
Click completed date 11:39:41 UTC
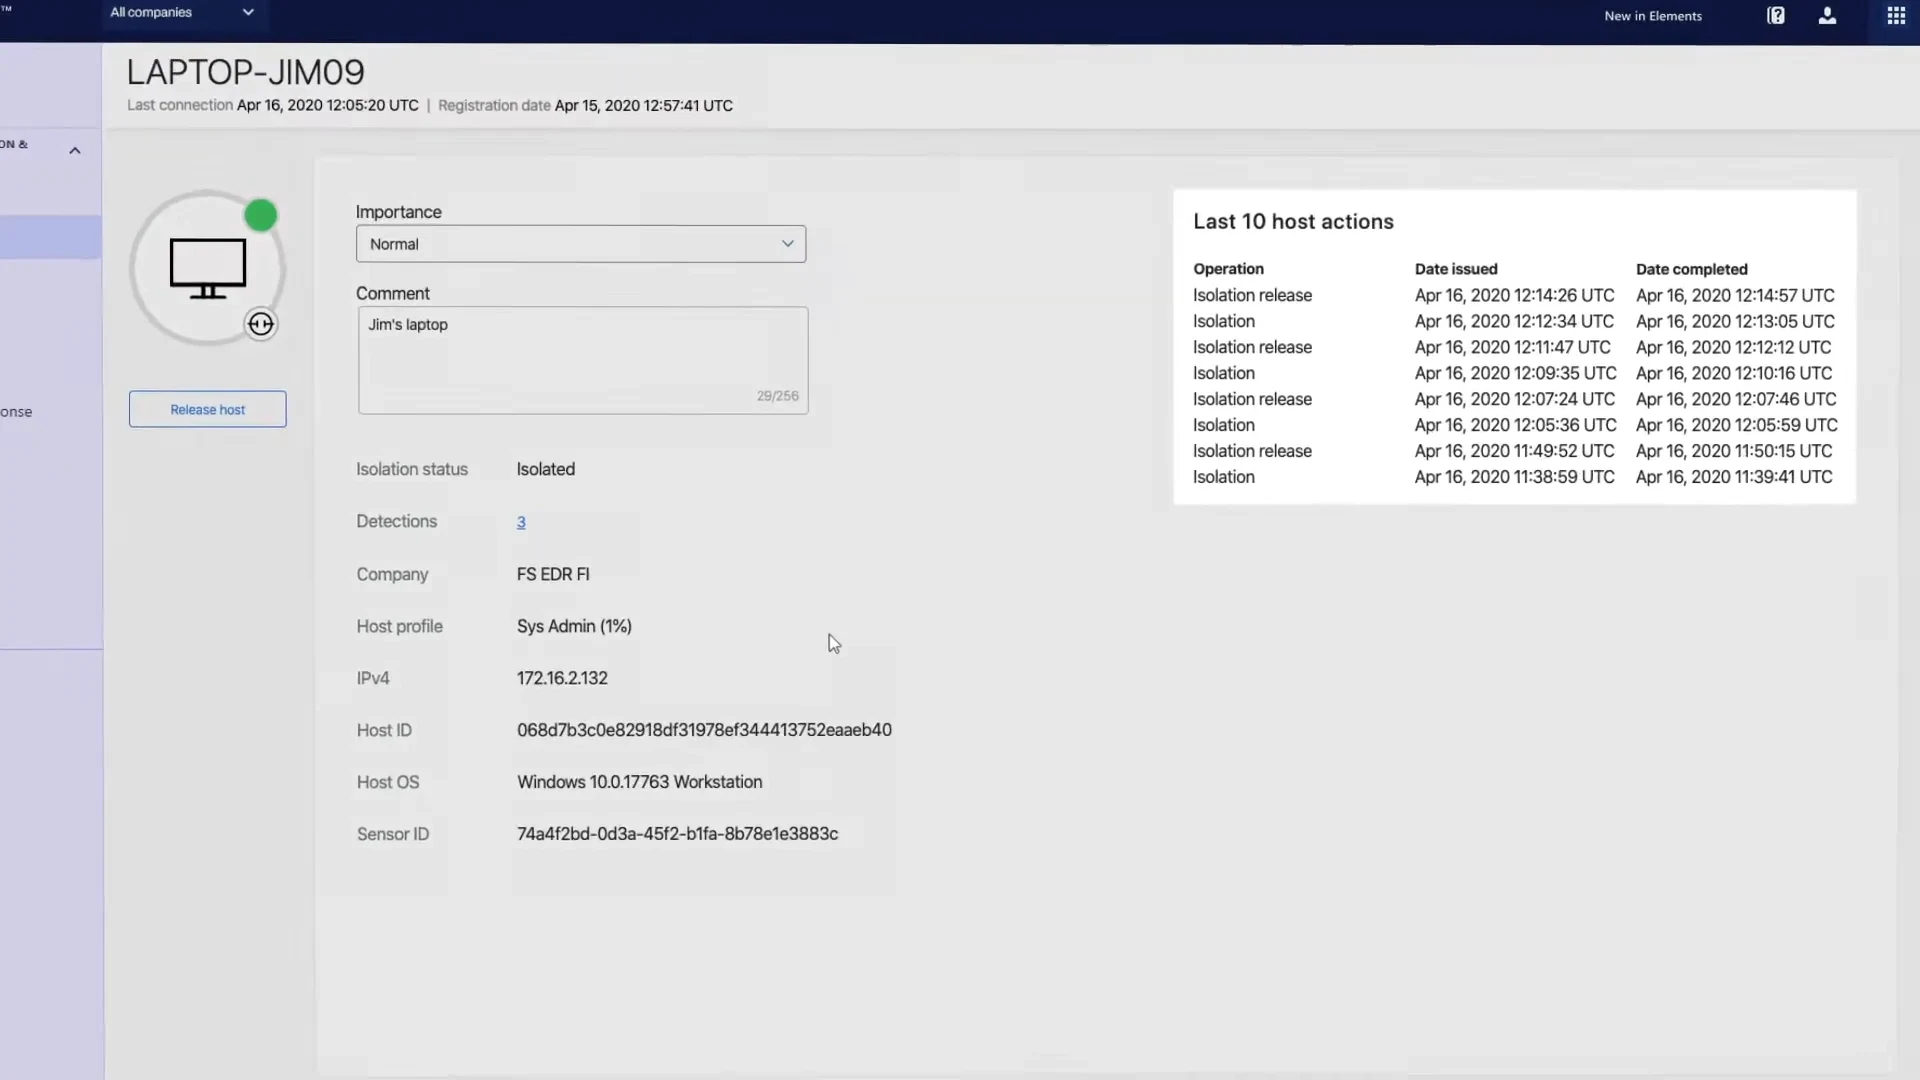point(1734,477)
